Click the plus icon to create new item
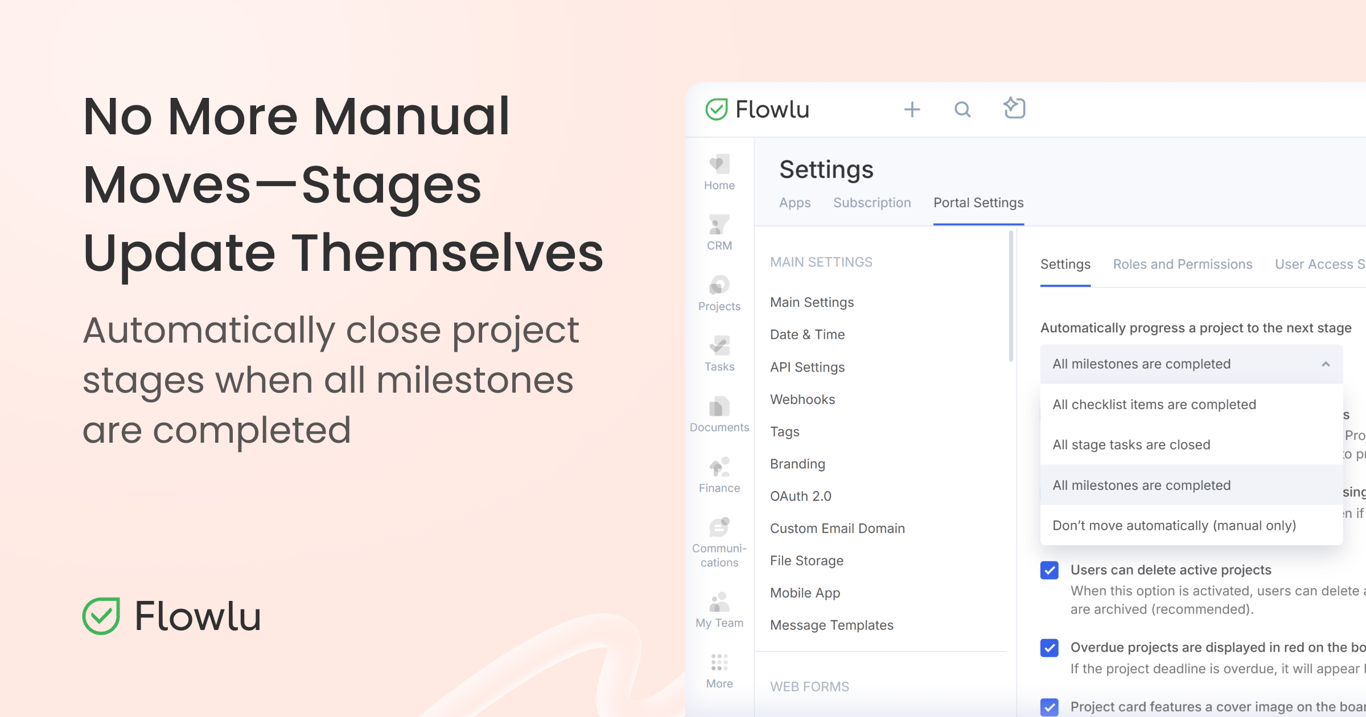The height and width of the screenshot is (717, 1366). point(912,109)
